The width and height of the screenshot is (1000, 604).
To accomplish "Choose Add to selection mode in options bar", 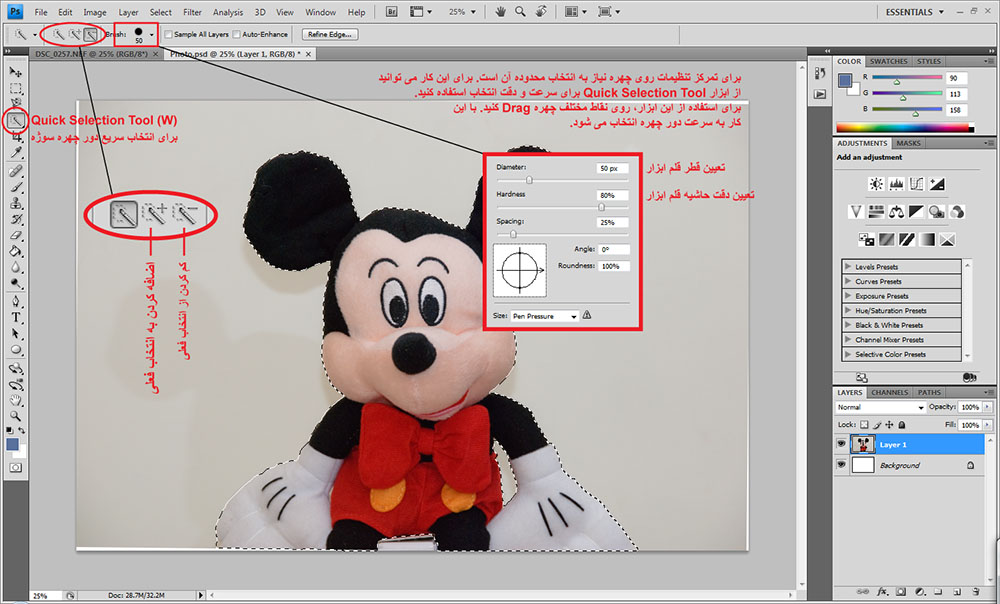I will pos(75,34).
